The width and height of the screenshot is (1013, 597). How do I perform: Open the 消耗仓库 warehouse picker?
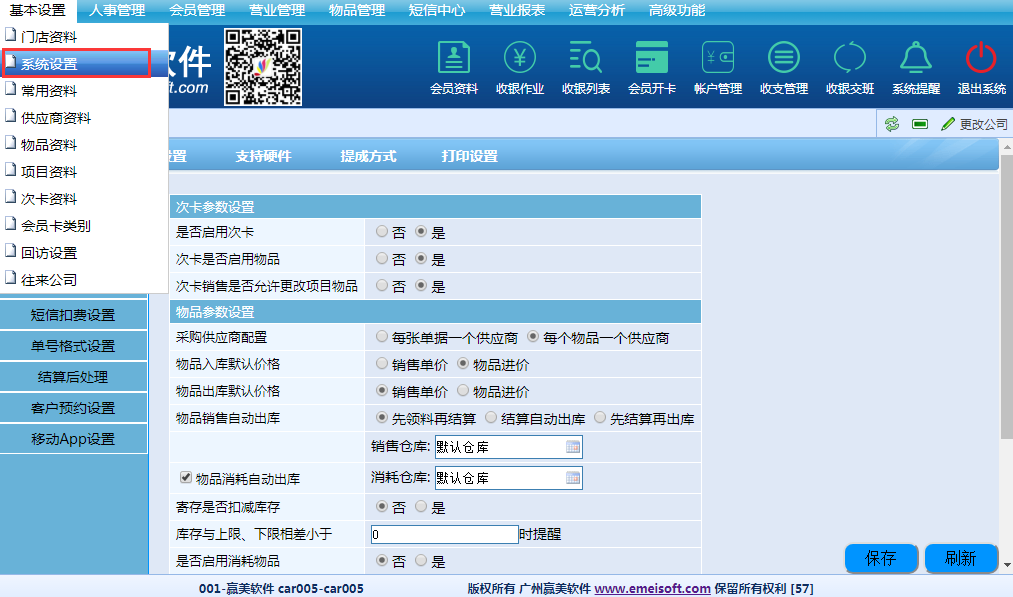pos(573,478)
